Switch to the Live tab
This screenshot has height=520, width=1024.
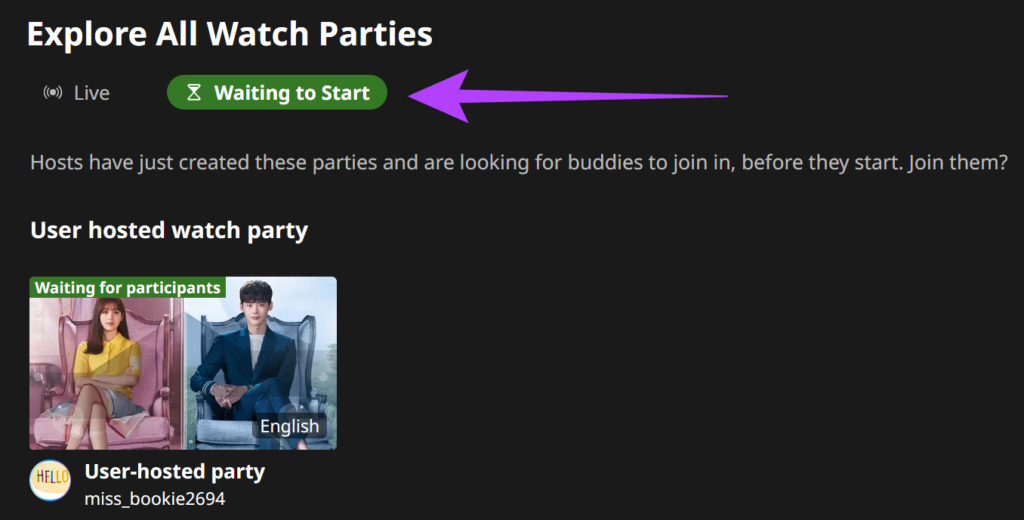pos(77,93)
